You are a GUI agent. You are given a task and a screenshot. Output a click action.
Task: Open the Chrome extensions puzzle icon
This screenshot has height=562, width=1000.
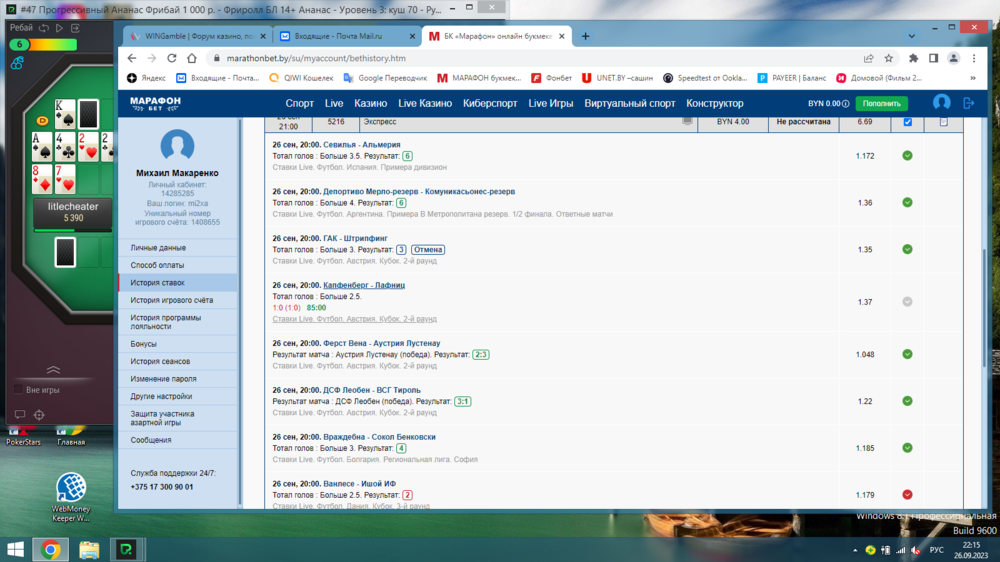tap(913, 58)
